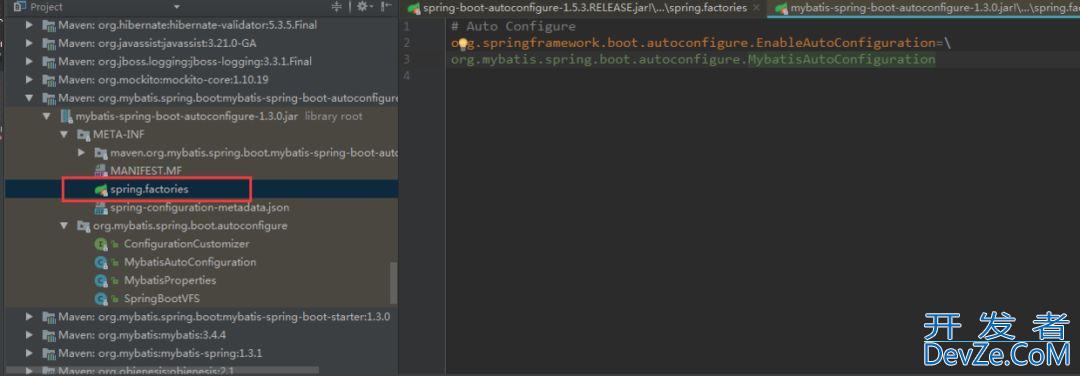The image size is (1080, 376).
Task: Expand maven.org.mybatis.spring.boot folder
Action: pos(81,152)
